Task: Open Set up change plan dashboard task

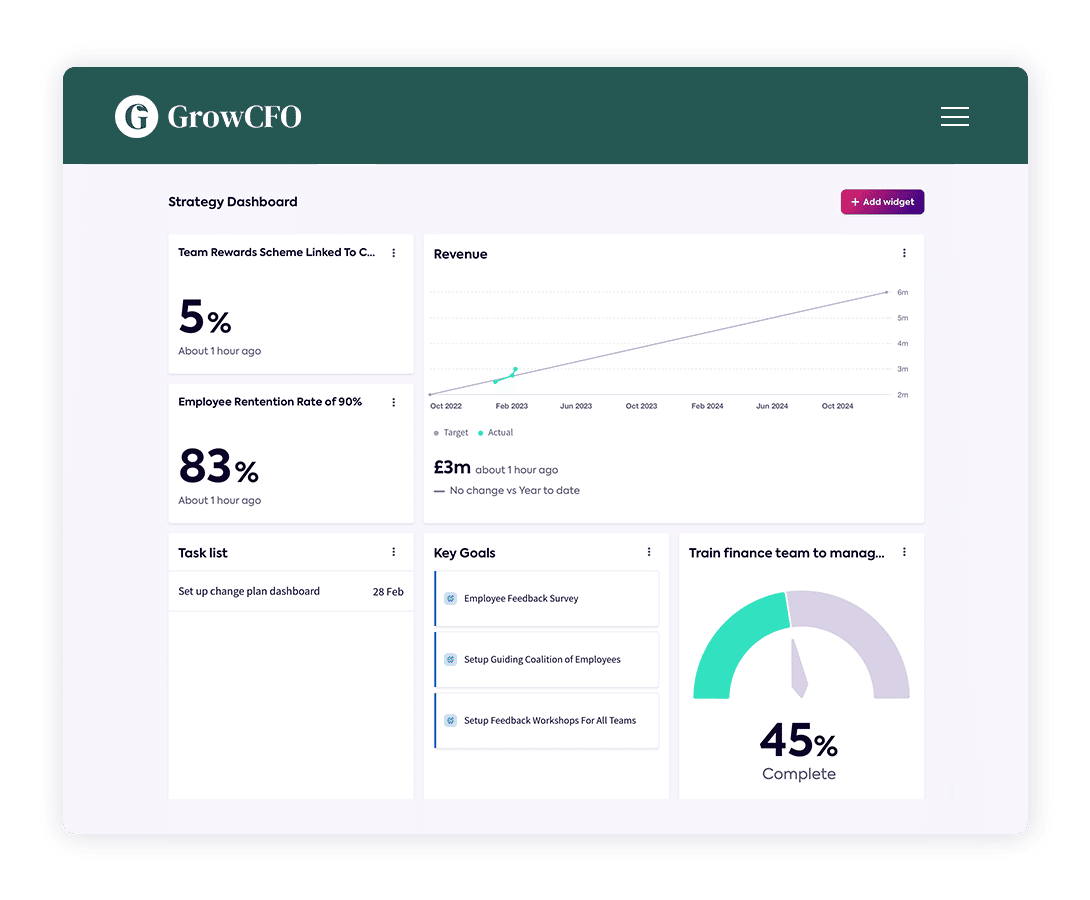Action: 291,591
